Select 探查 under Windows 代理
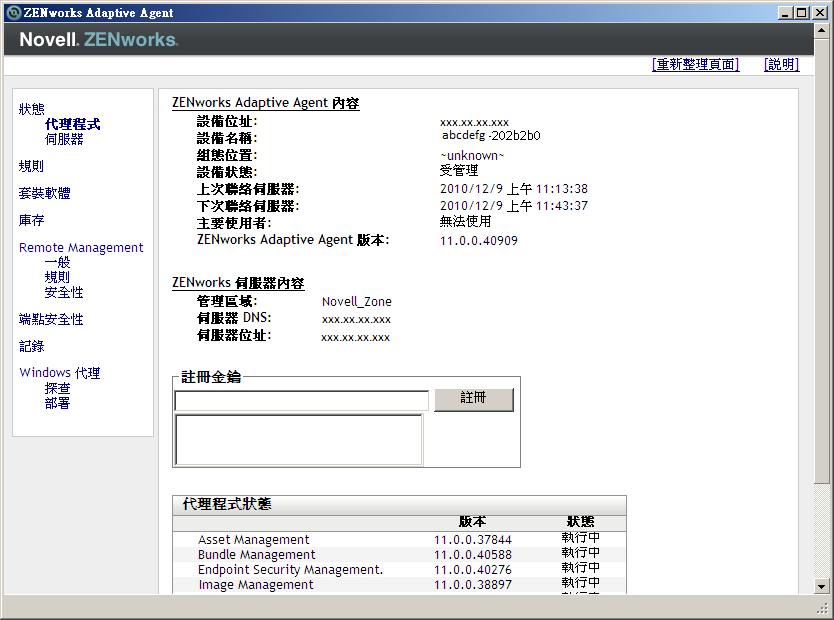Viewport: 834px width, 620px height. [57, 388]
